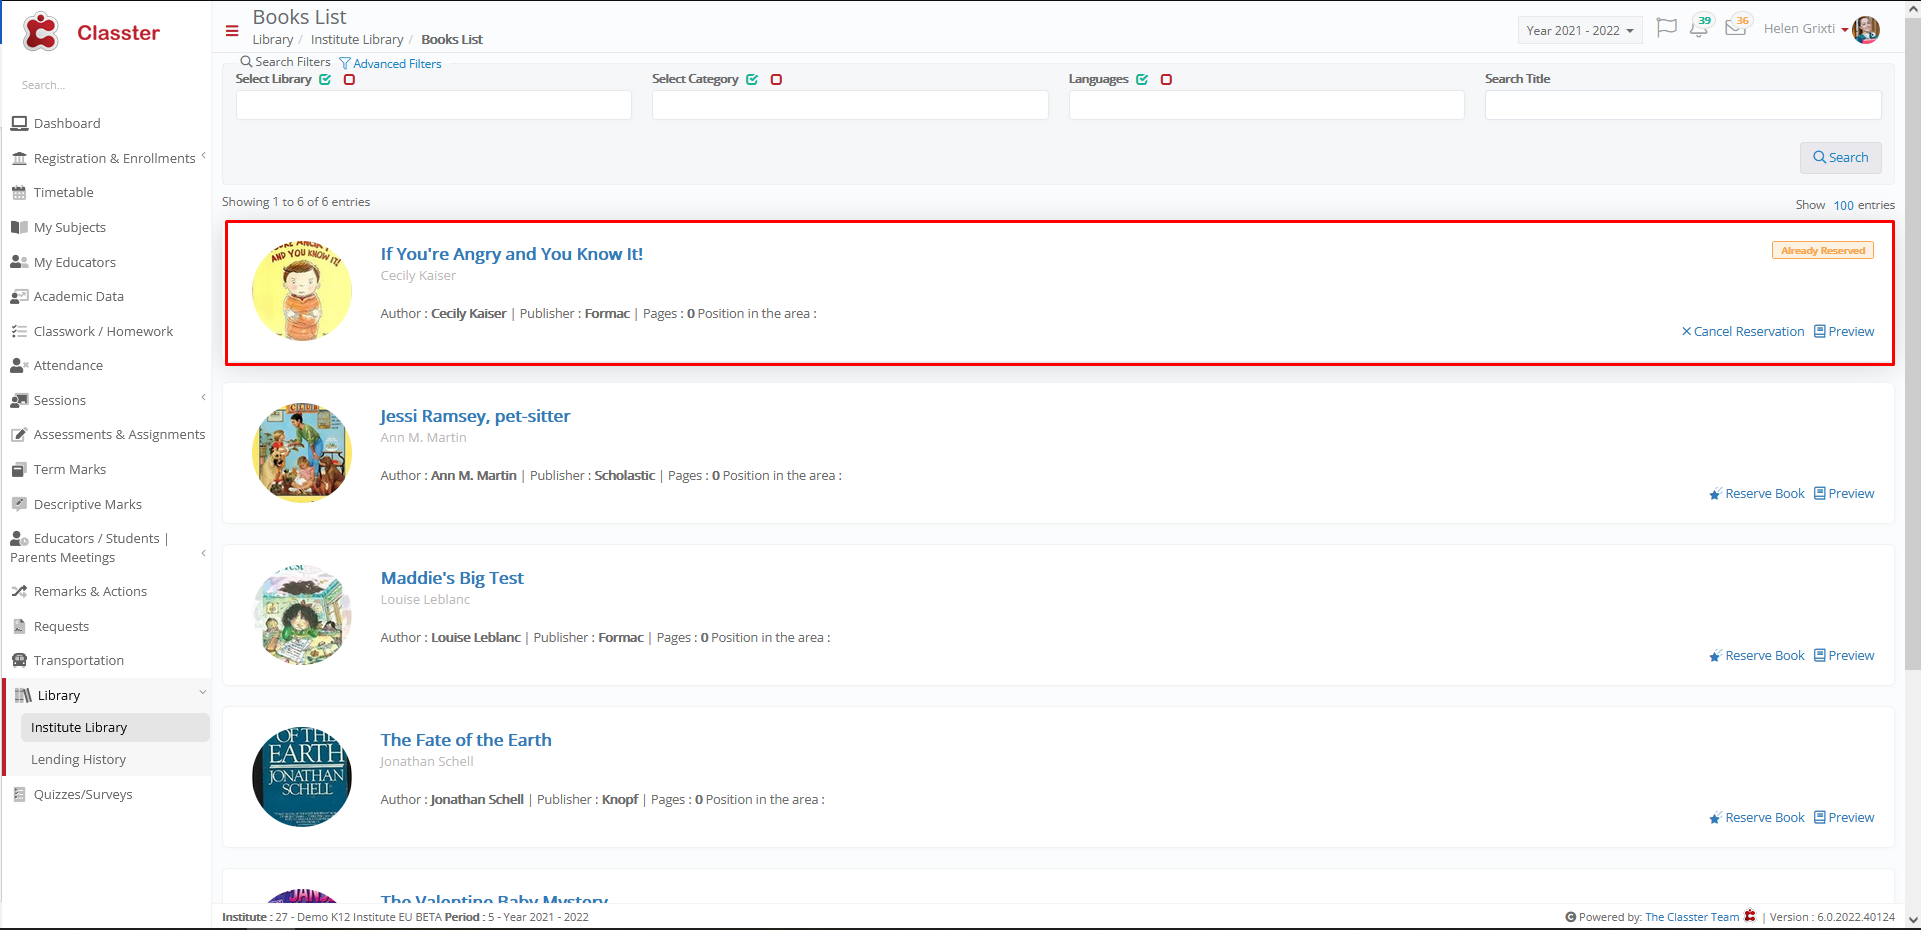The image size is (1921, 930).
Task: Open The Classter Team link in footer
Action: click(x=1692, y=917)
